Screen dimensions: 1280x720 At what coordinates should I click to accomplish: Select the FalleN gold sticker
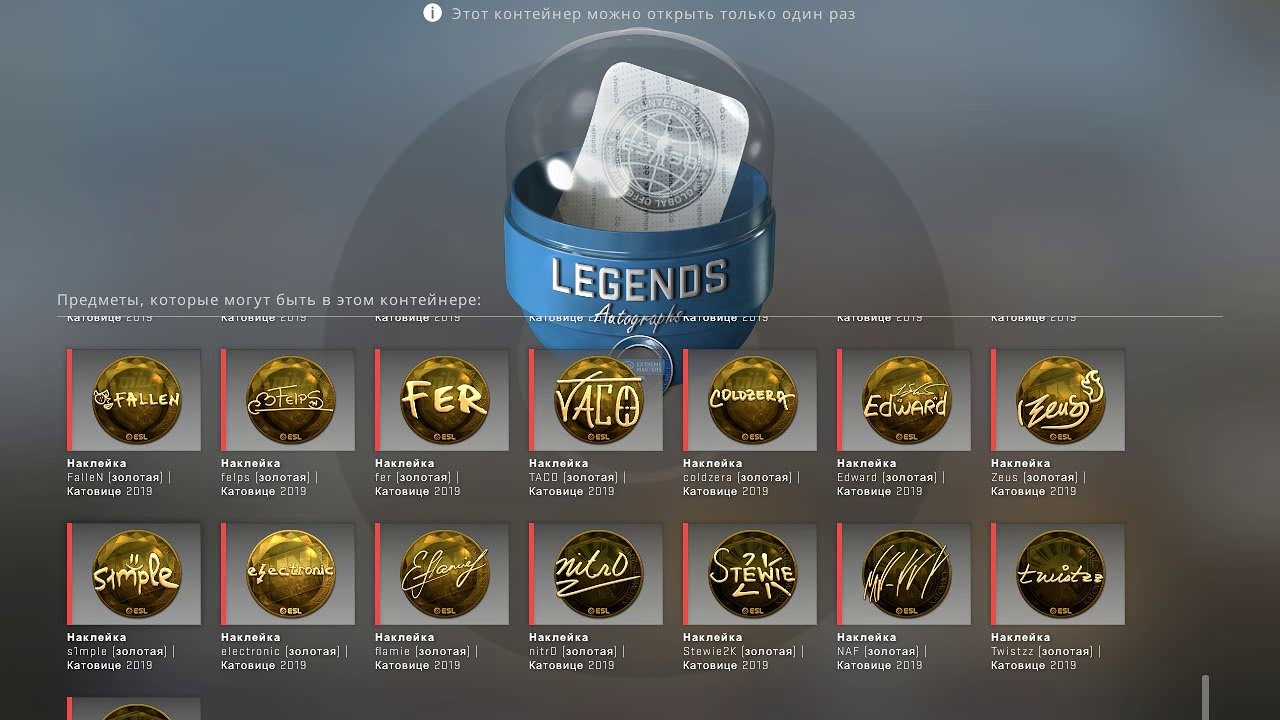pos(134,400)
